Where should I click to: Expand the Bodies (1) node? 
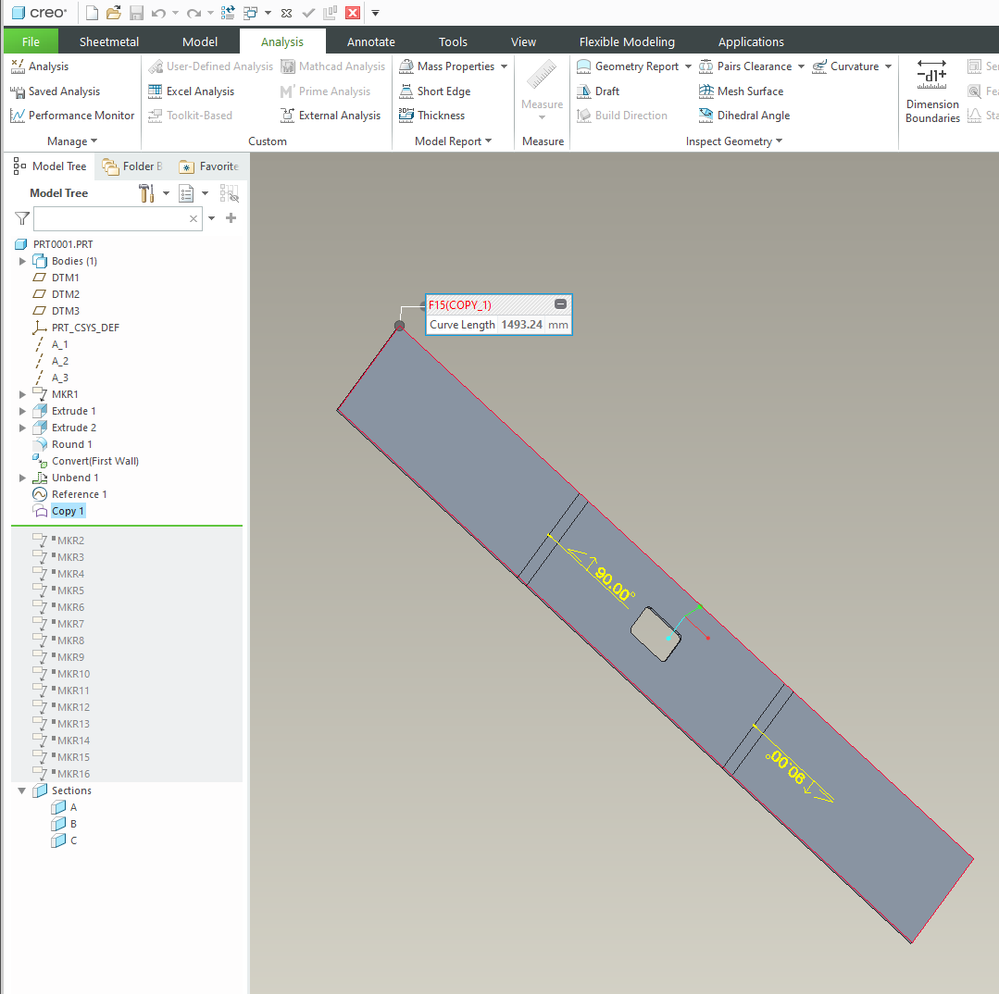(x=23, y=261)
